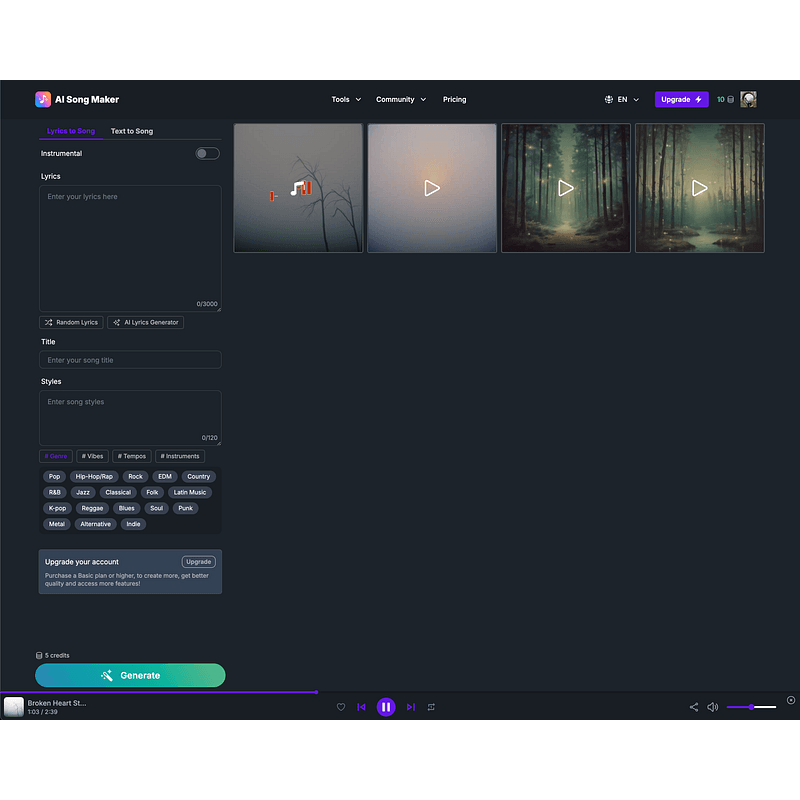This screenshot has width=800, height=800.
Task: Add the Hip-Hop/Rap genre tag
Action: (x=94, y=477)
